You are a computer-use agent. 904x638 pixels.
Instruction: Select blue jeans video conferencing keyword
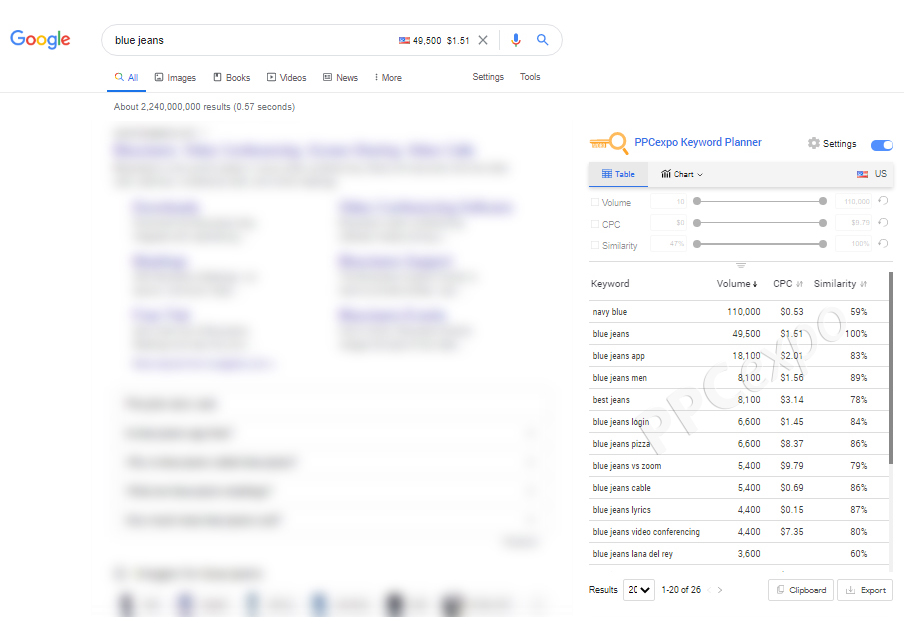[x=646, y=532]
